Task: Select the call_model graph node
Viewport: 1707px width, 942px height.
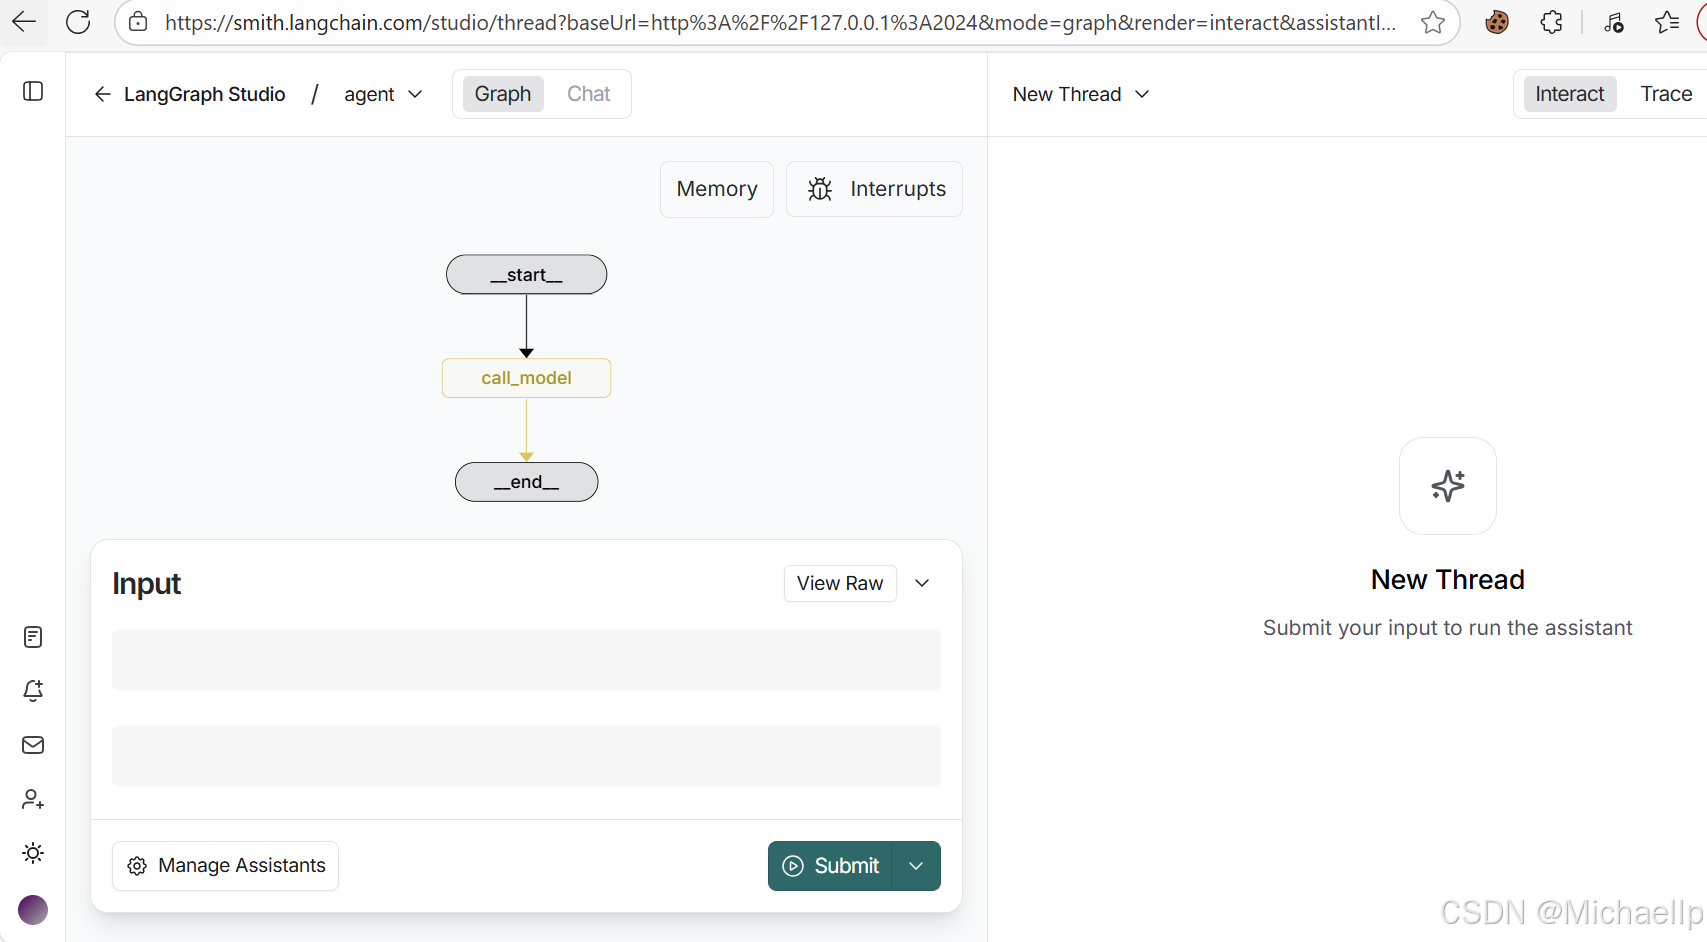Action: [x=527, y=378]
